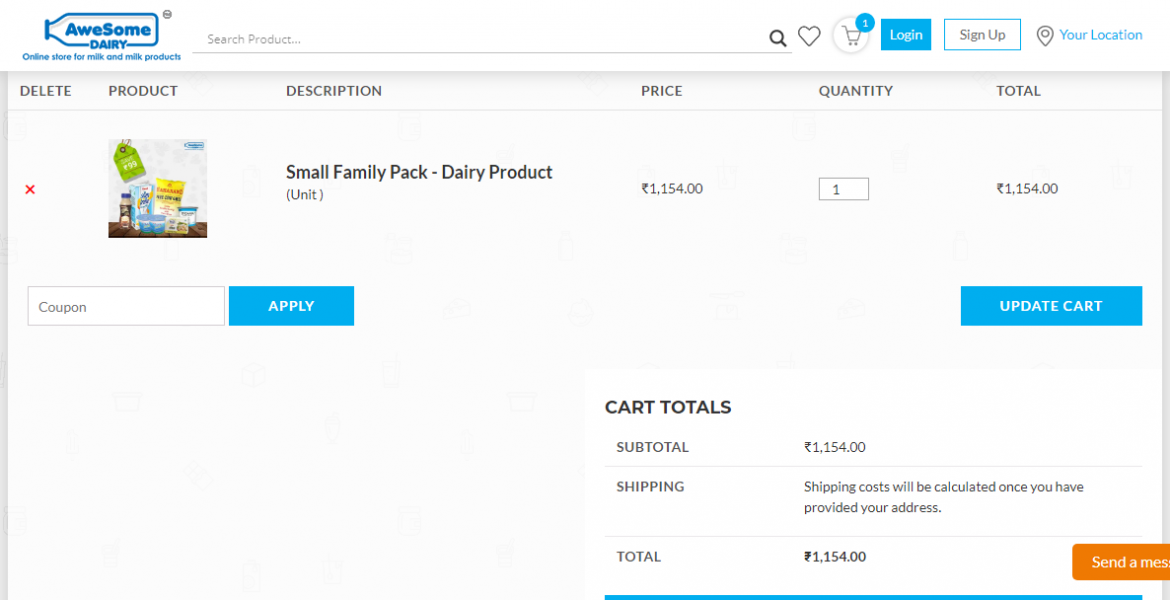This screenshot has height=600, width=1170.
Task: Focus the Search Product field
Action: click(x=480, y=39)
